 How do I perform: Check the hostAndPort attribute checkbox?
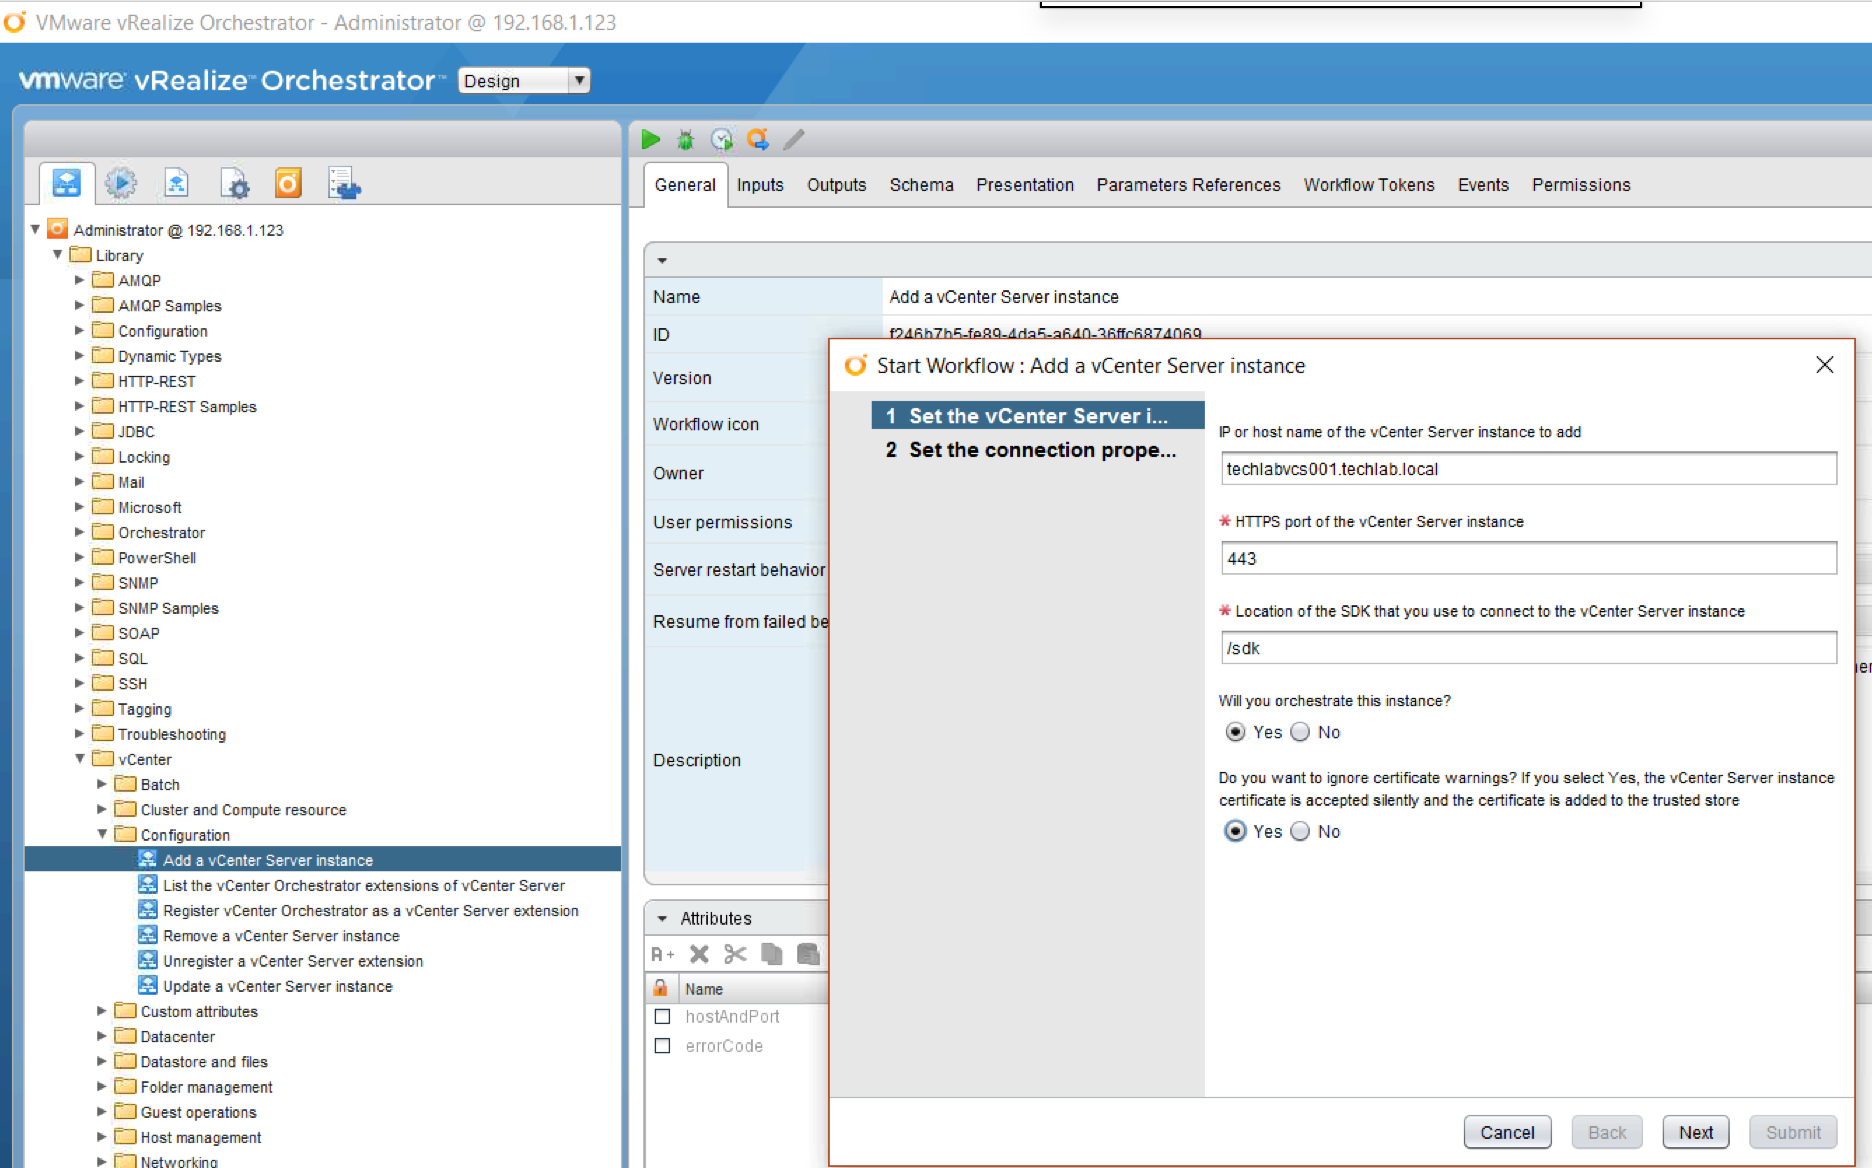[662, 1016]
